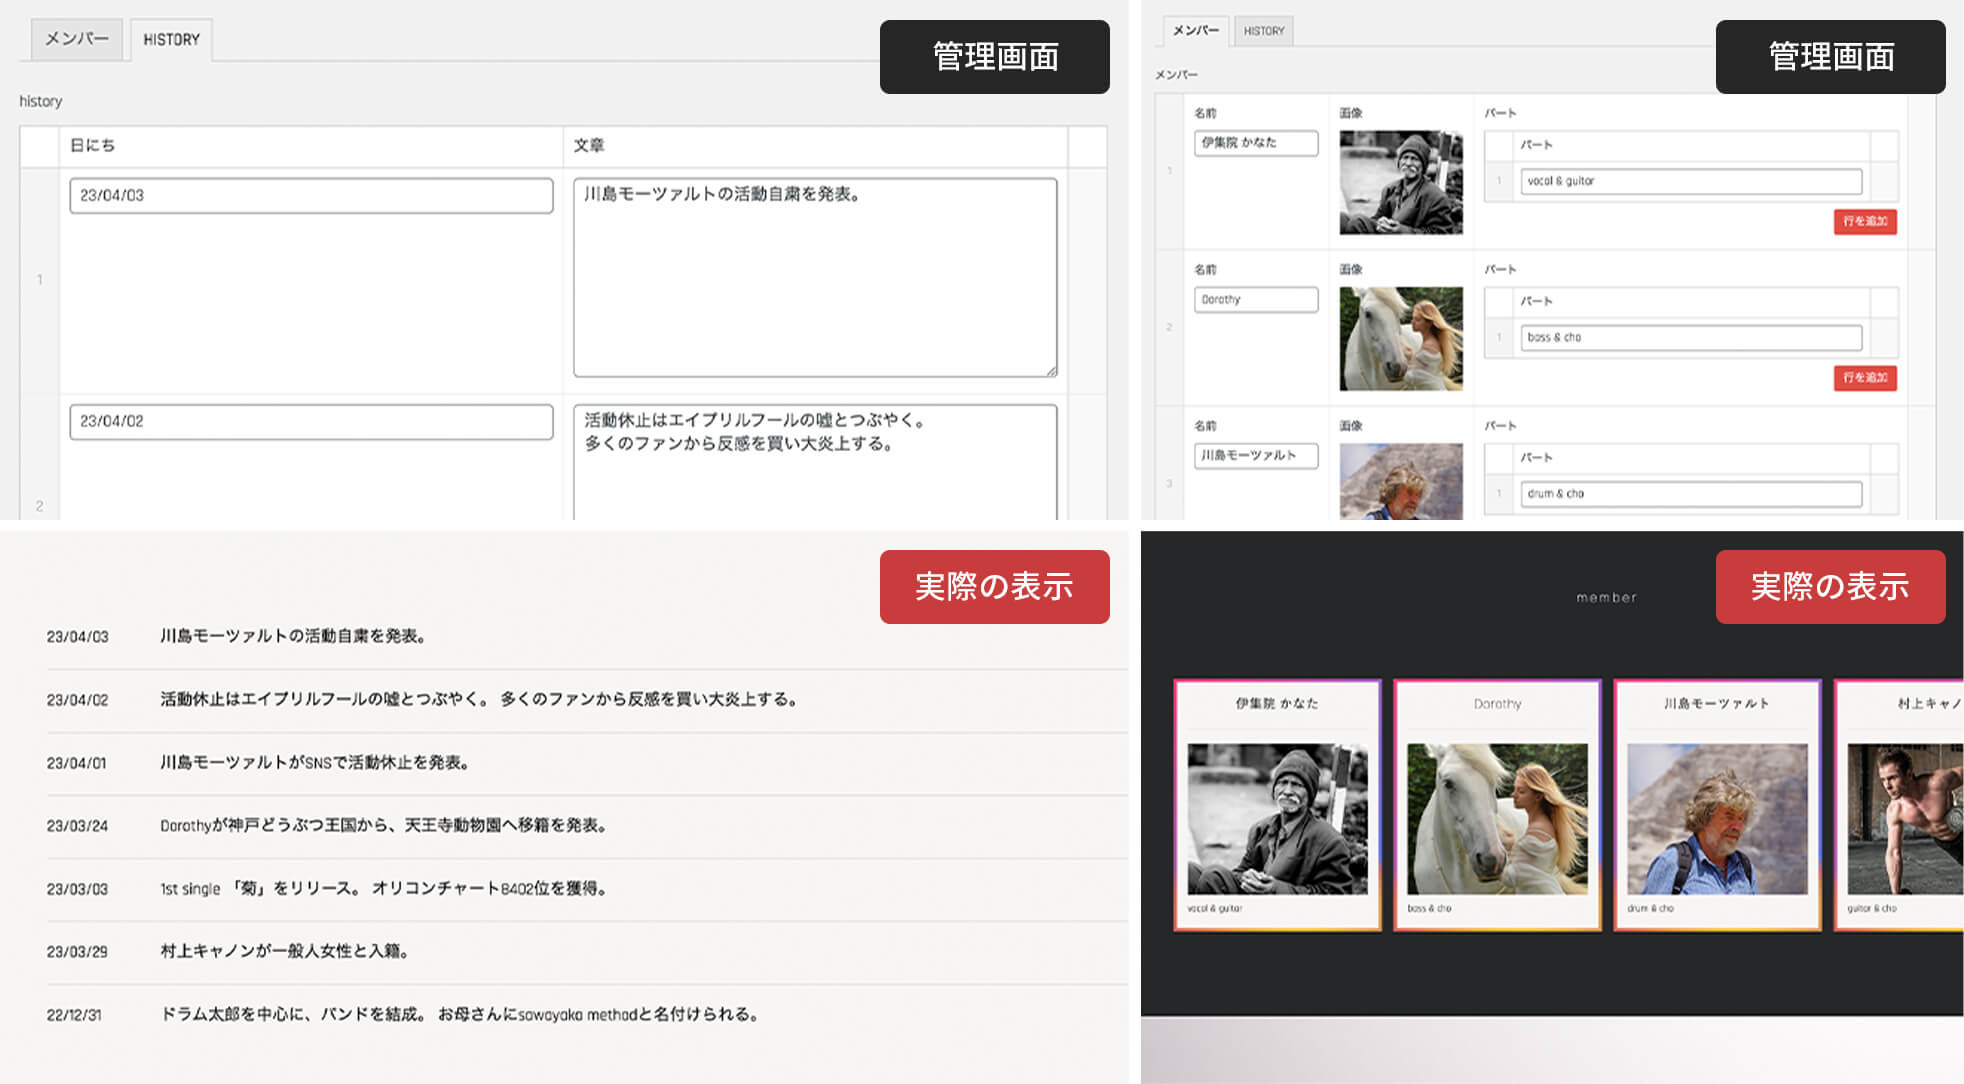Open the HISTORY tab in the right admin panel
1964x1084 pixels.
(1263, 30)
